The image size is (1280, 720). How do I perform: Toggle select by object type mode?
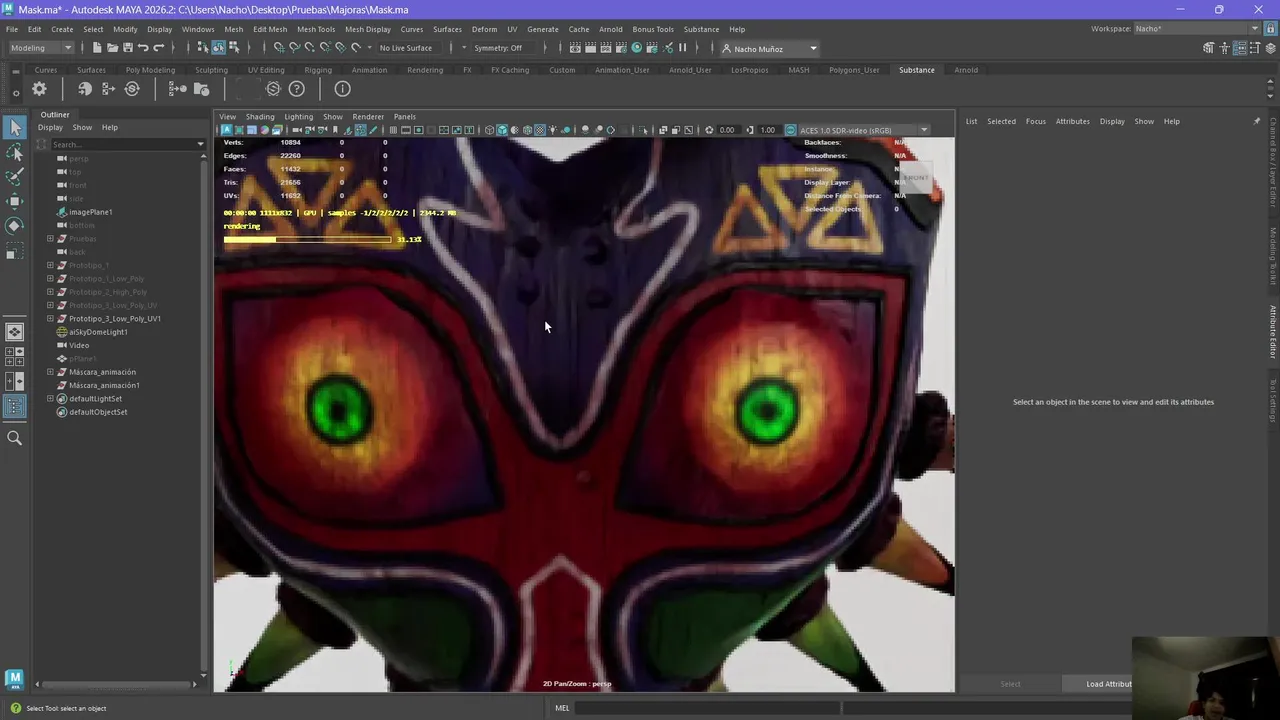[218, 48]
